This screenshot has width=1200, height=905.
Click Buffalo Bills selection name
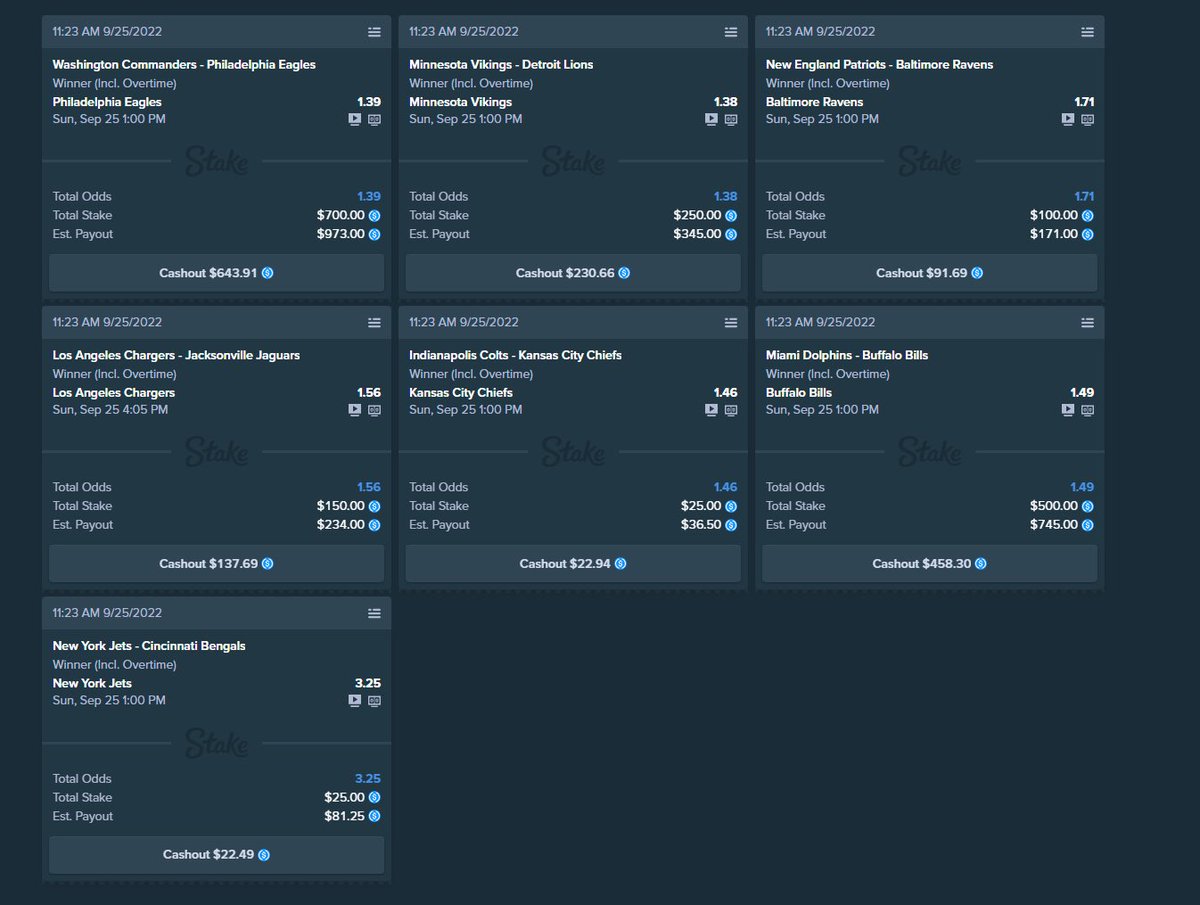pyautogui.click(x=799, y=393)
